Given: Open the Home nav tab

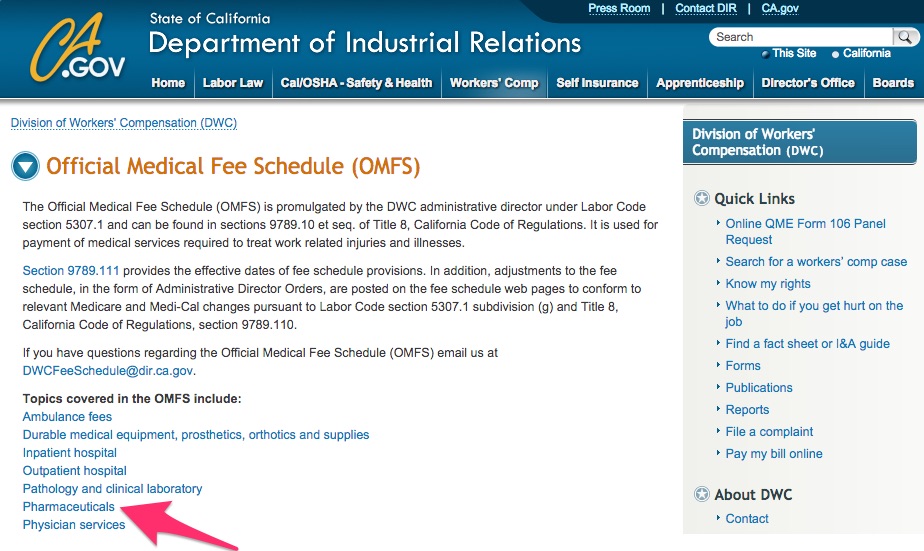Looking at the screenshot, I should (168, 83).
